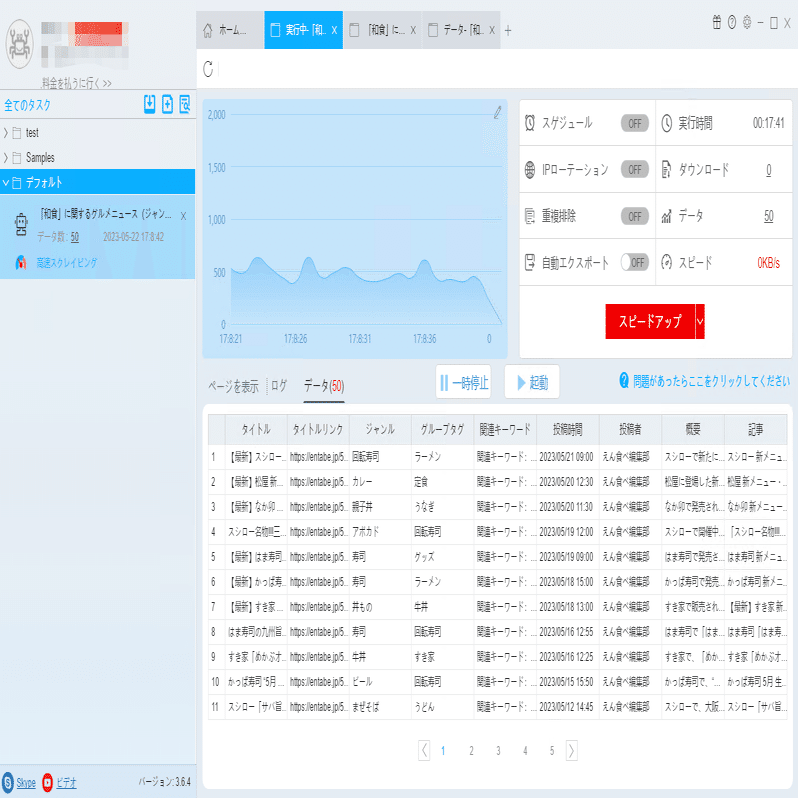Viewport: 798px width, 798px height.
Task: Switch to the ホーム tab
Action: (x=230, y=30)
